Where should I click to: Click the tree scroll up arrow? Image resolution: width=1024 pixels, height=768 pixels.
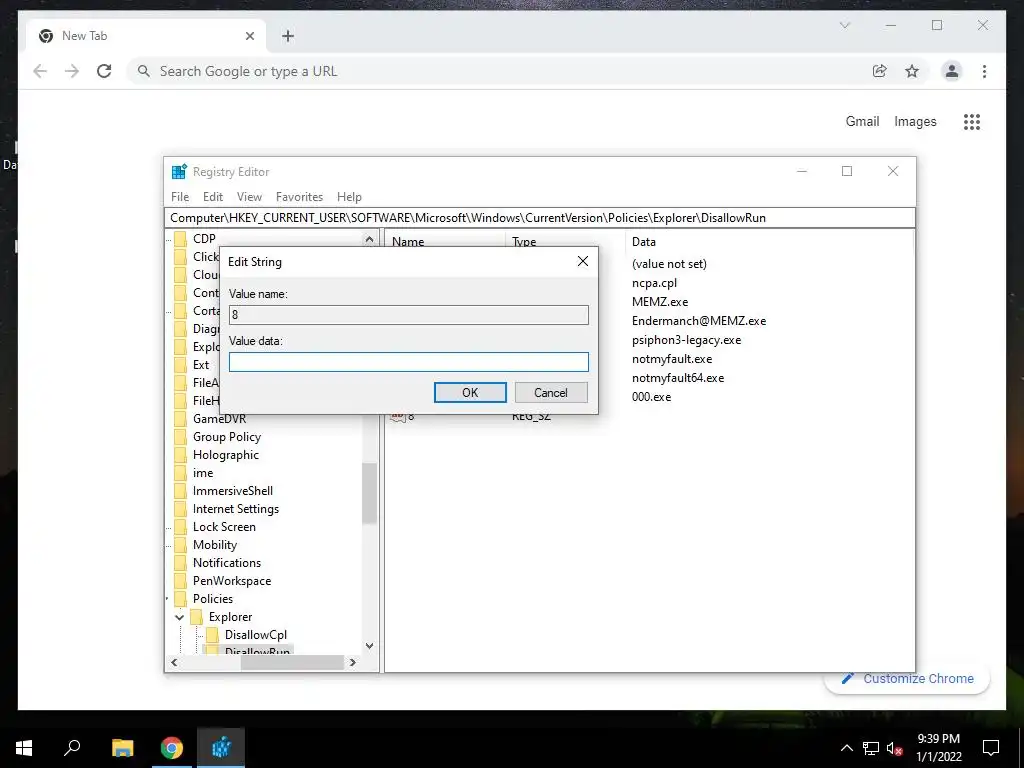(369, 239)
